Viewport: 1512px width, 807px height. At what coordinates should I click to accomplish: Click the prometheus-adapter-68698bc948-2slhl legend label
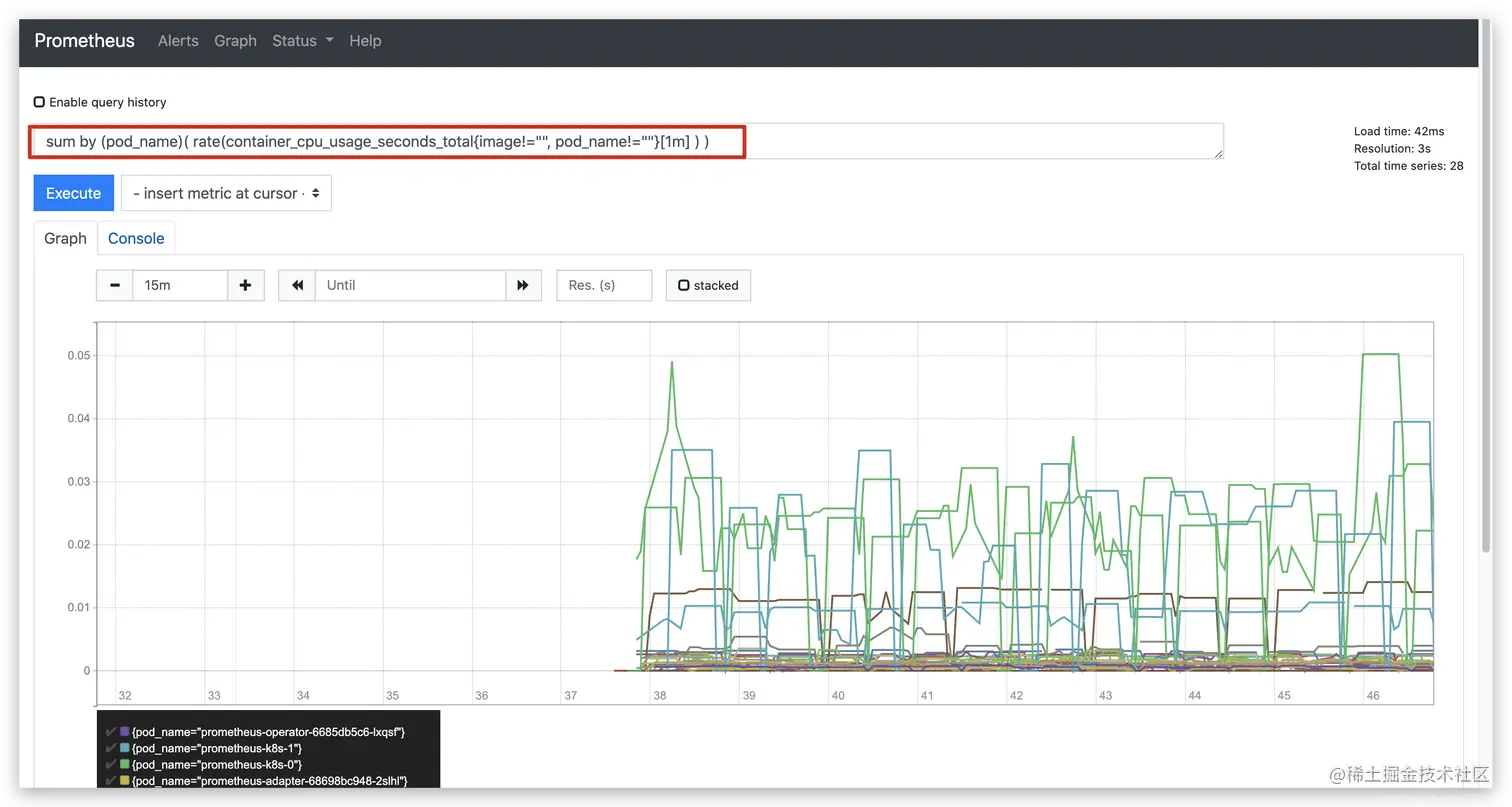[x=269, y=780]
